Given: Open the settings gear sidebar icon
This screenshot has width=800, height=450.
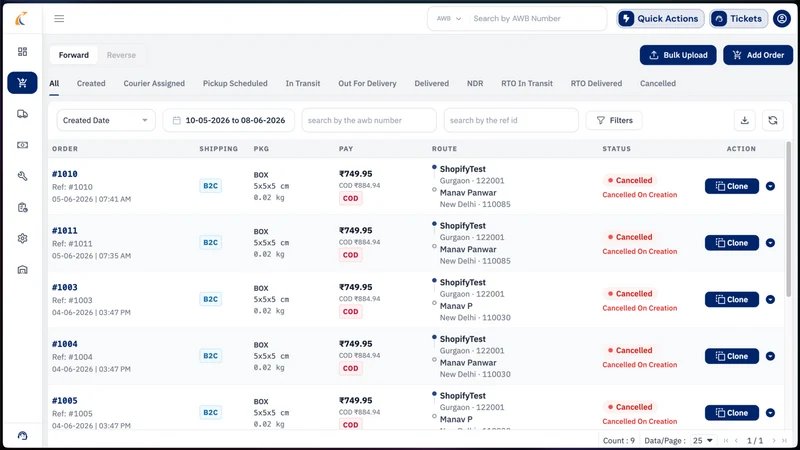Looking at the screenshot, I should click(22, 238).
